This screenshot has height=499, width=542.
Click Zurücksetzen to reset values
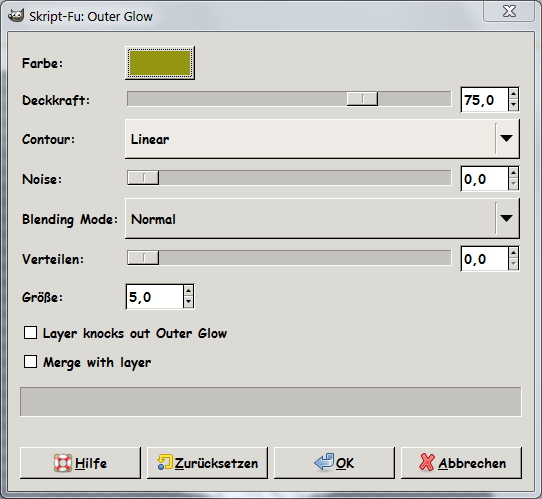(207, 463)
